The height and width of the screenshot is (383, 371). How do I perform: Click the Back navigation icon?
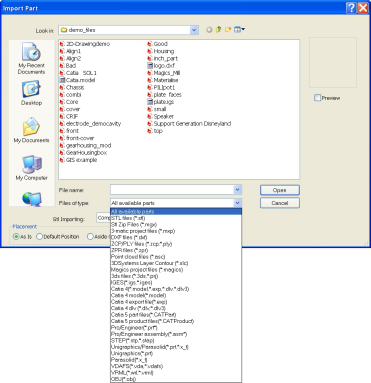(209, 30)
